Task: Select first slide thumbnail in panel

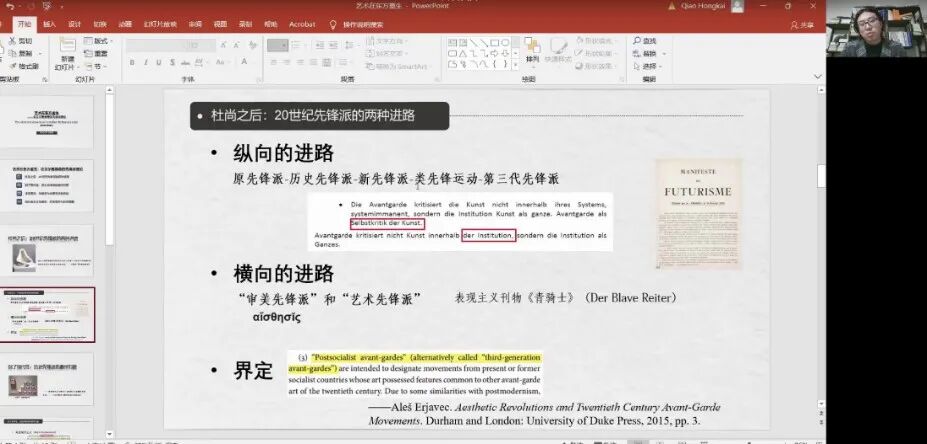Action: (x=47, y=122)
